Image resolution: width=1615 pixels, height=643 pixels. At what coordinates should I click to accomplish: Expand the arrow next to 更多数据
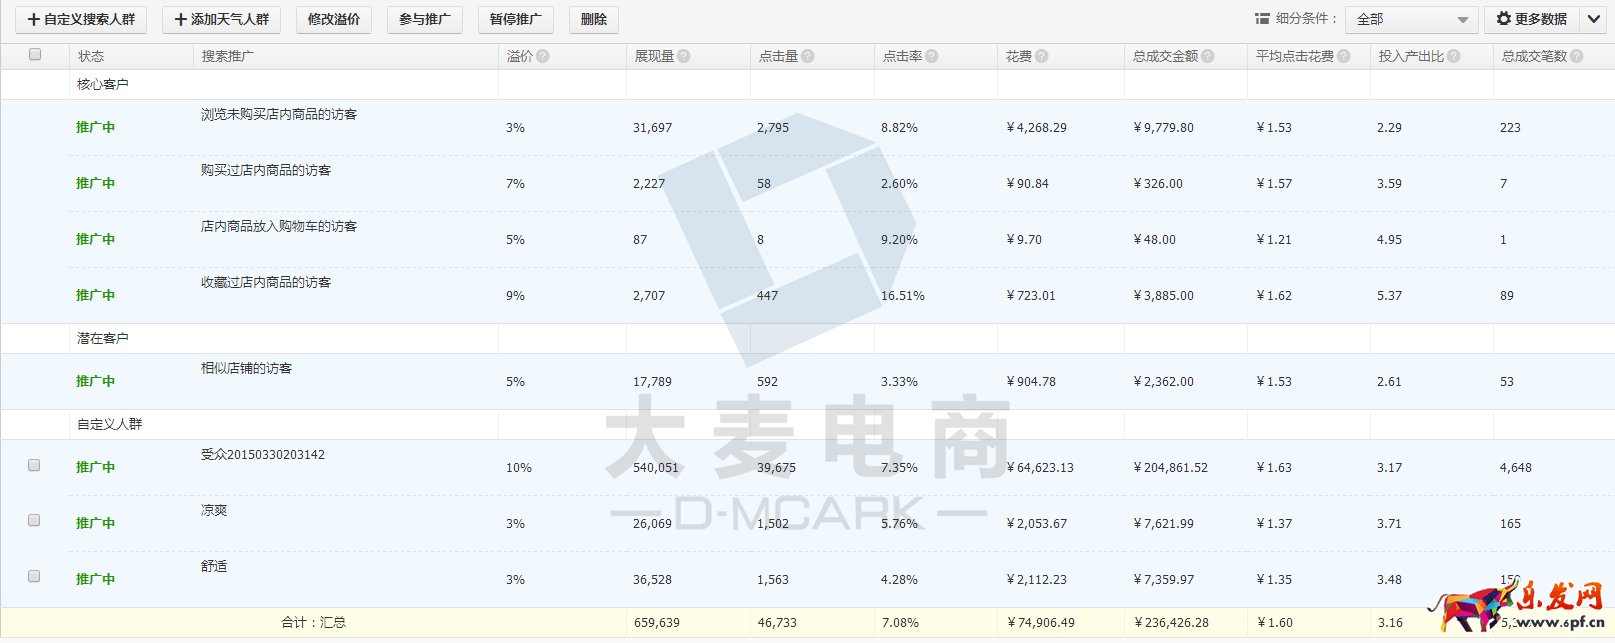[x=1593, y=19]
